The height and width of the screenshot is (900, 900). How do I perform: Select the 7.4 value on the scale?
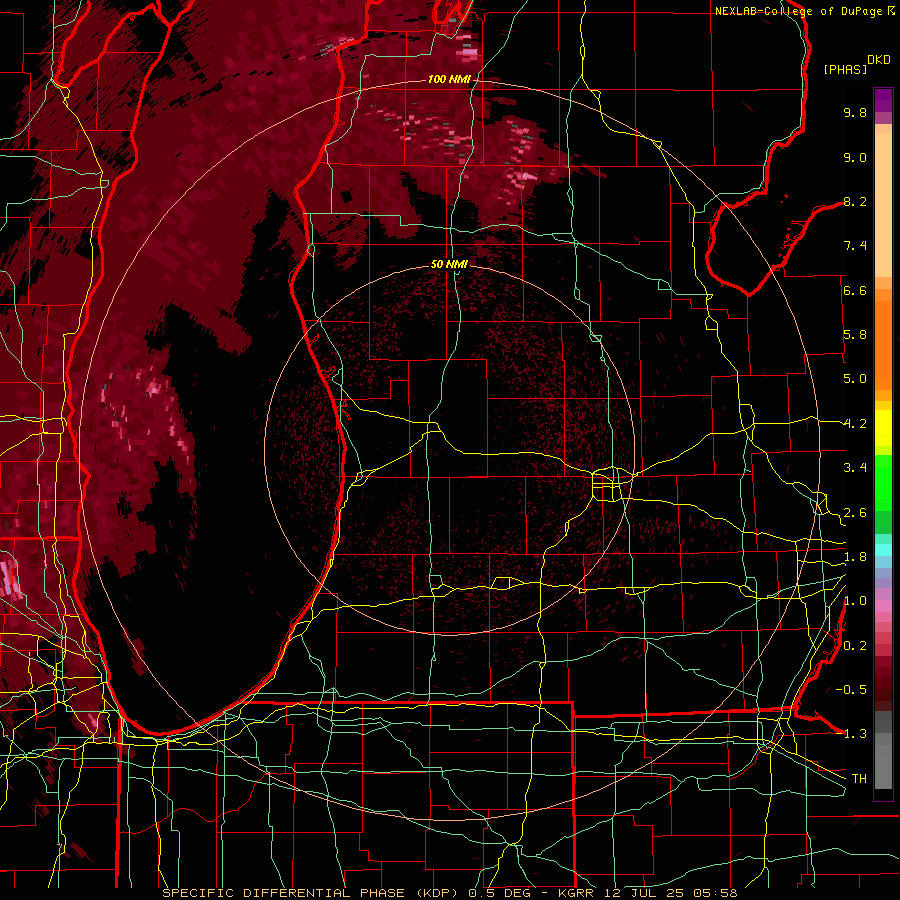coord(855,246)
